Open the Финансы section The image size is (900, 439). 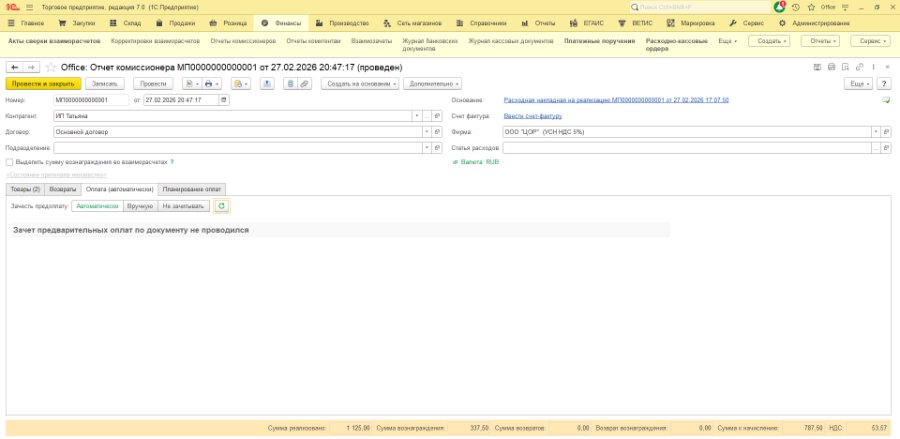[281, 23]
